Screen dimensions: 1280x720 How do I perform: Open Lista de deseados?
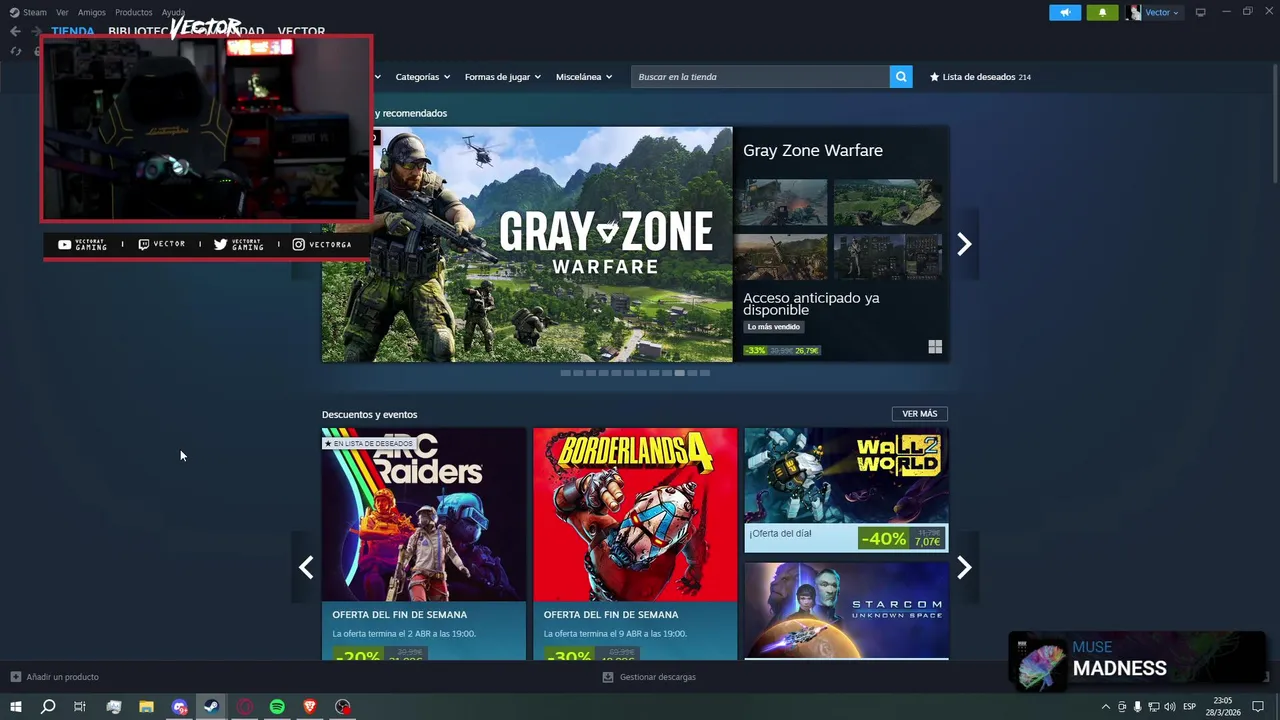point(980,77)
